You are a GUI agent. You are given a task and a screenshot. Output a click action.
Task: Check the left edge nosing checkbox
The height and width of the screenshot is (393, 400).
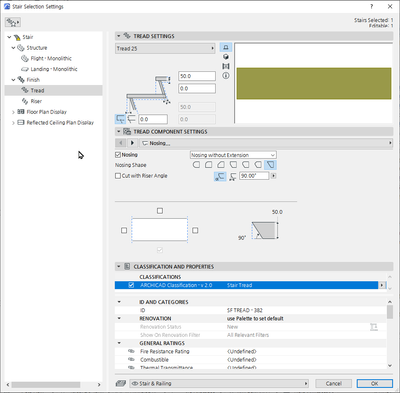124,230
